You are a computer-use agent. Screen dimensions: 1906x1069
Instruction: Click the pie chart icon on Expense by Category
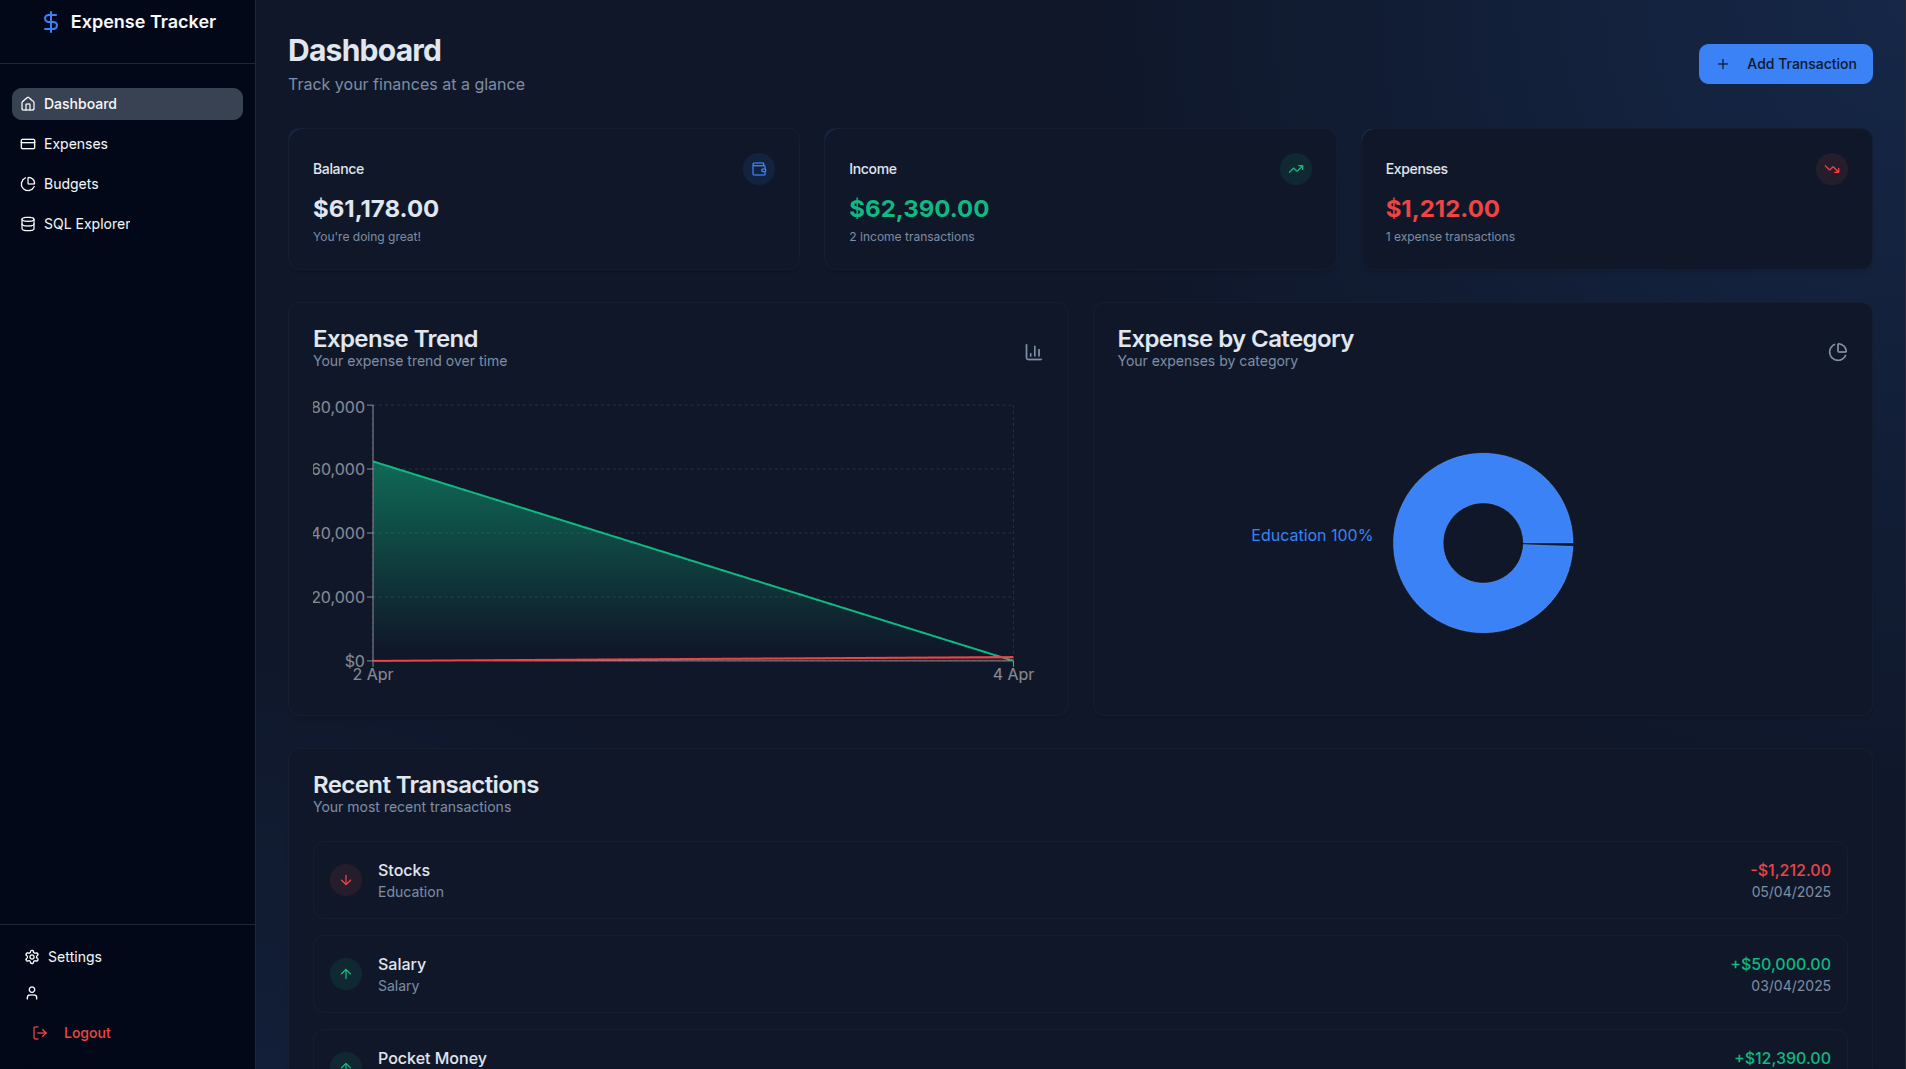[1838, 352]
